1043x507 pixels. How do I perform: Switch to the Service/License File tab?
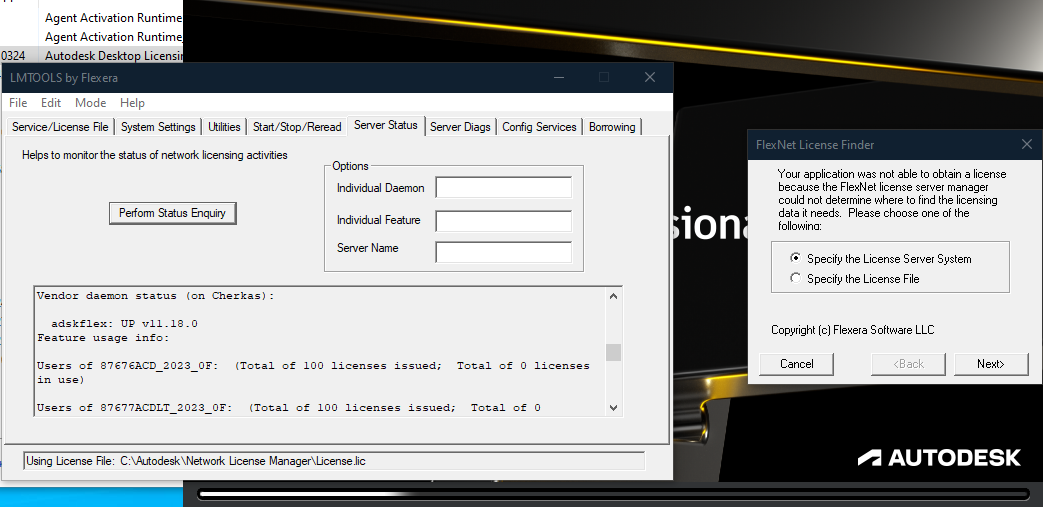(x=60, y=126)
